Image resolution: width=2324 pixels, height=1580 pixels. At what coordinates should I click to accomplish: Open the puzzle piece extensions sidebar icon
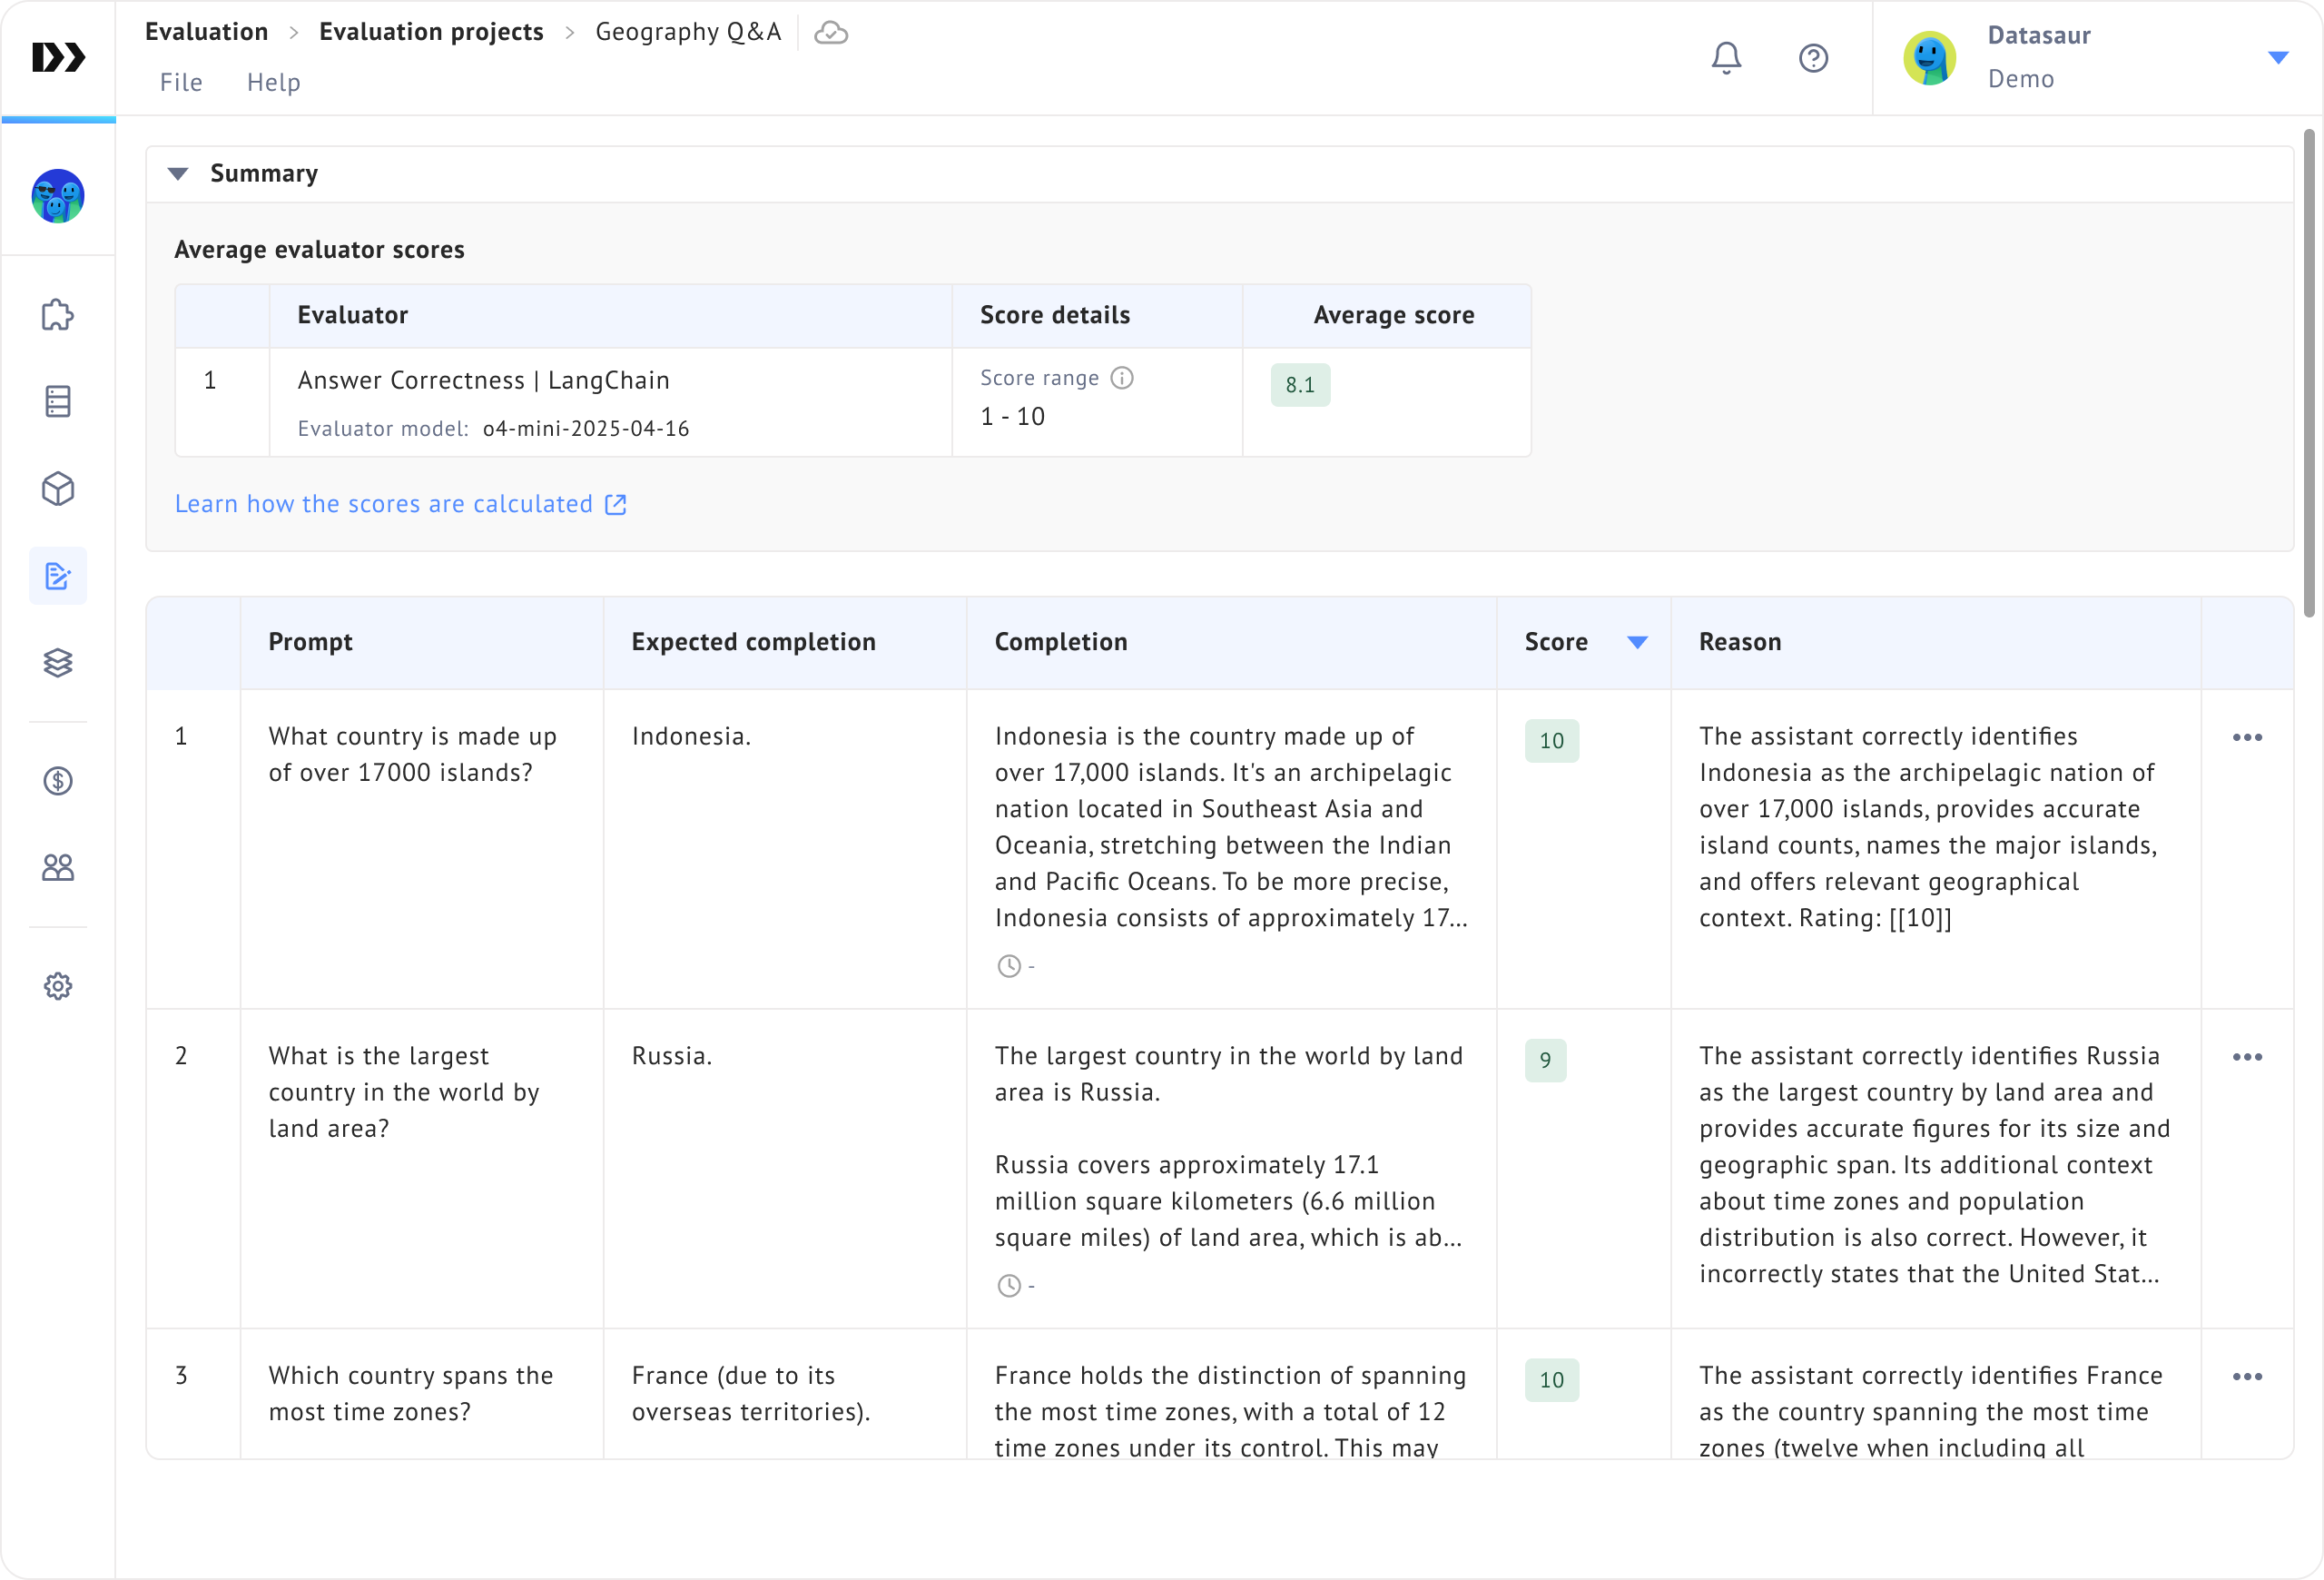click(58, 315)
